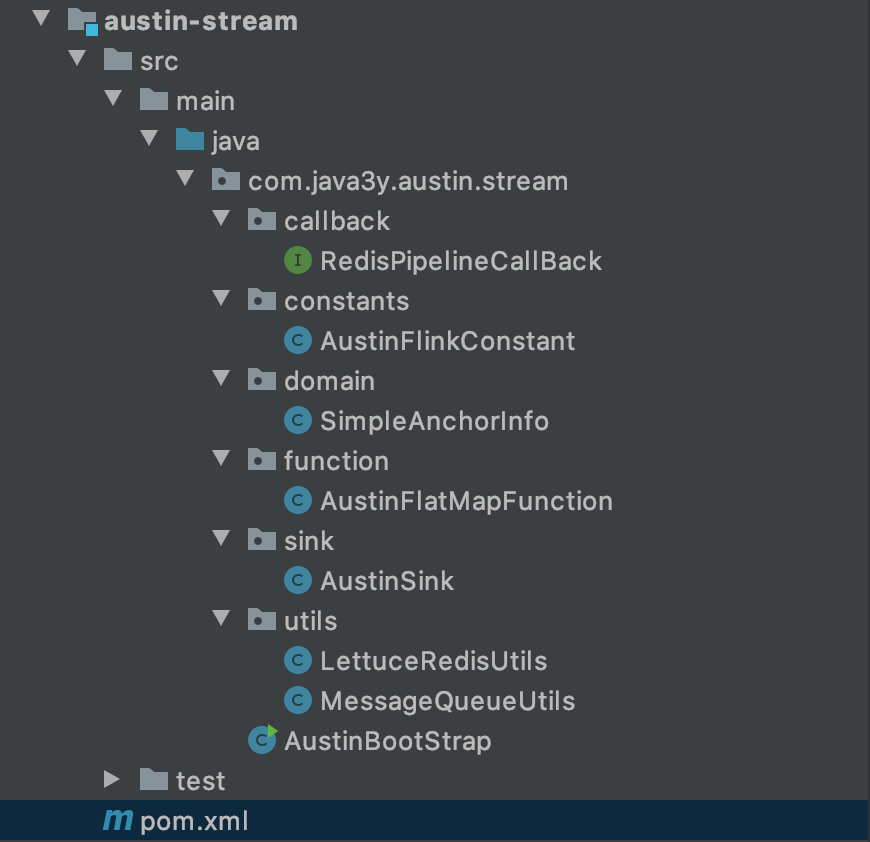Select the SimpleAnchorInfo class

tap(434, 421)
